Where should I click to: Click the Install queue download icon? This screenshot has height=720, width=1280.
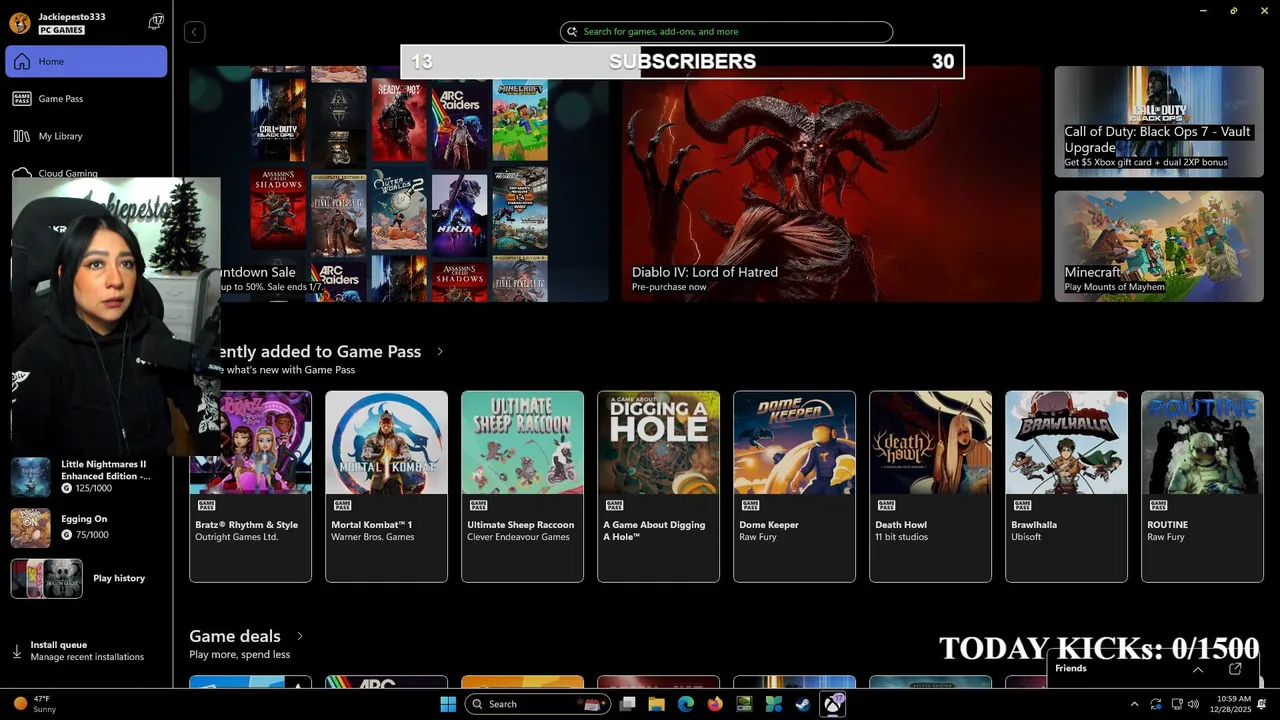16,651
